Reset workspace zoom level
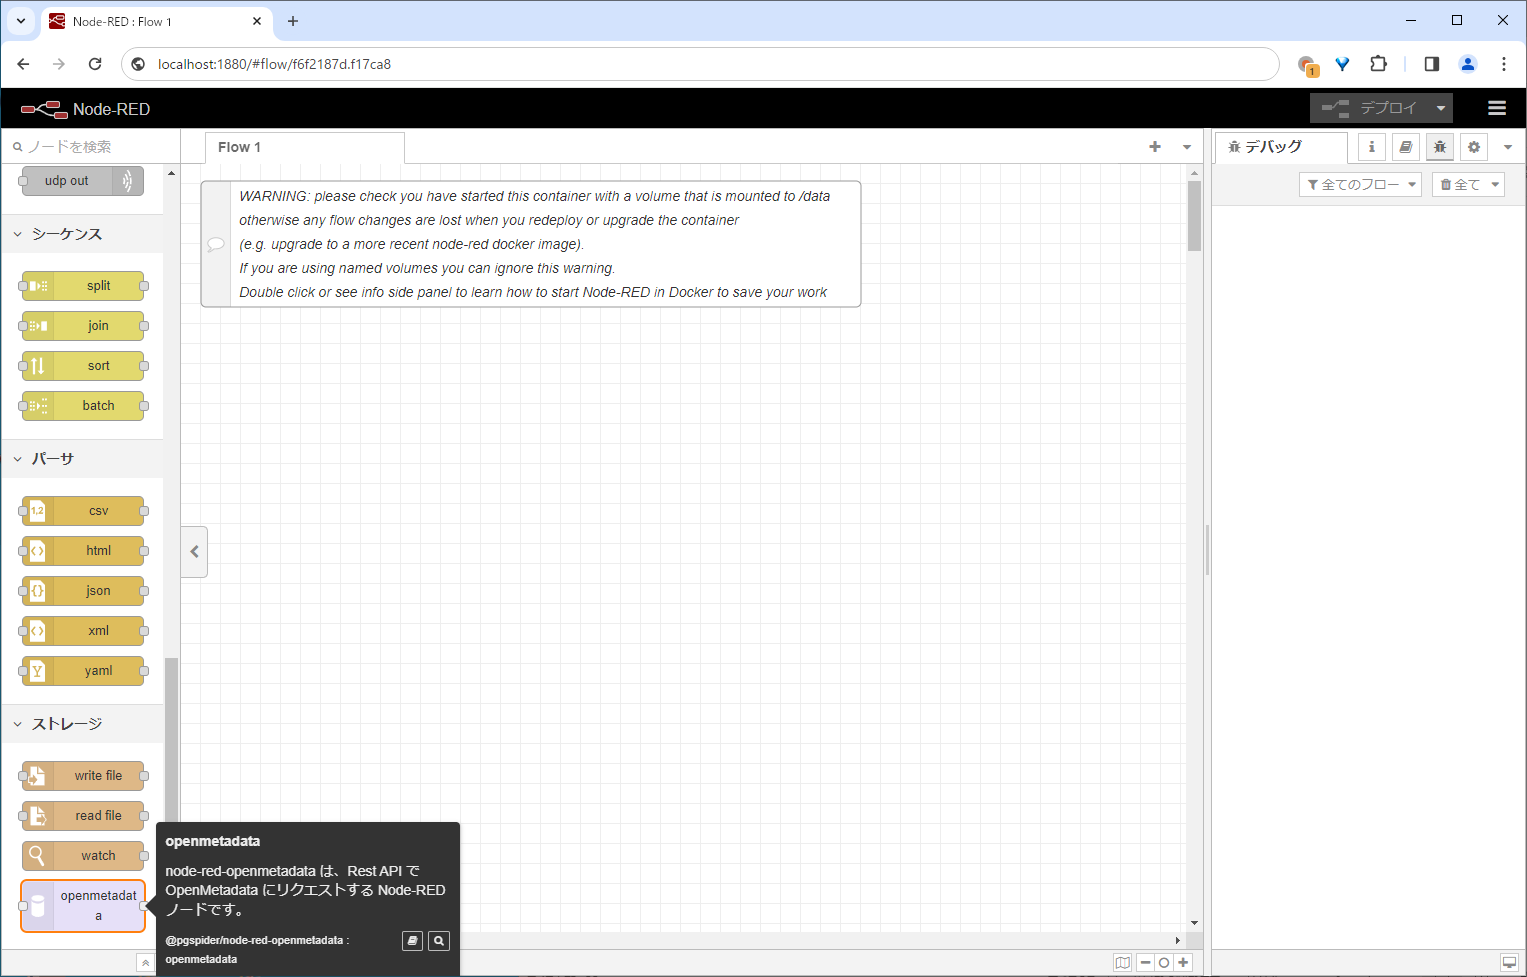The width and height of the screenshot is (1527, 977). 1164,962
